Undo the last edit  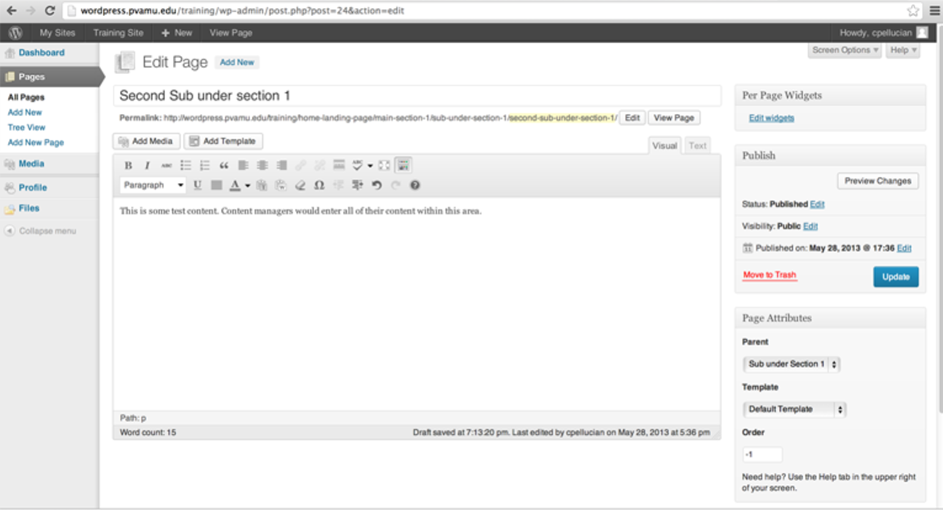[x=377, y=185]
